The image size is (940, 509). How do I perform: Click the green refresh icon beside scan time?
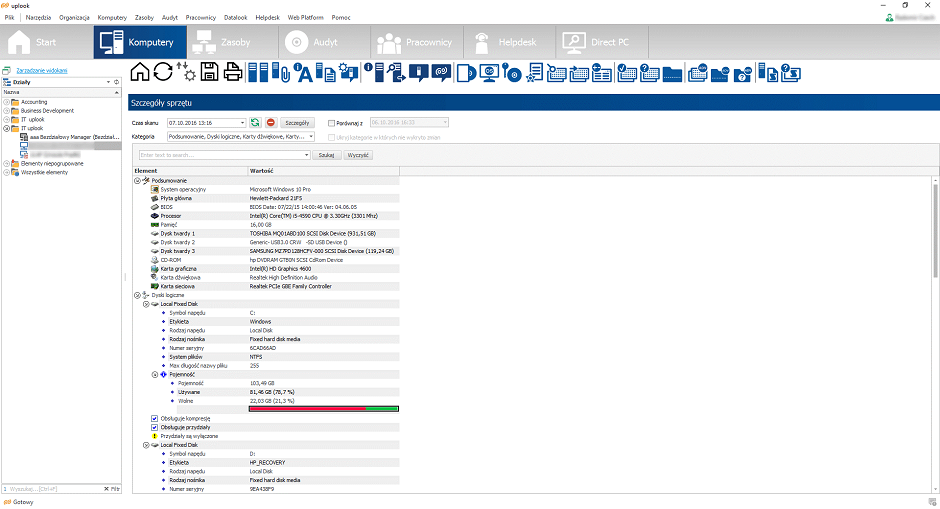255,122
